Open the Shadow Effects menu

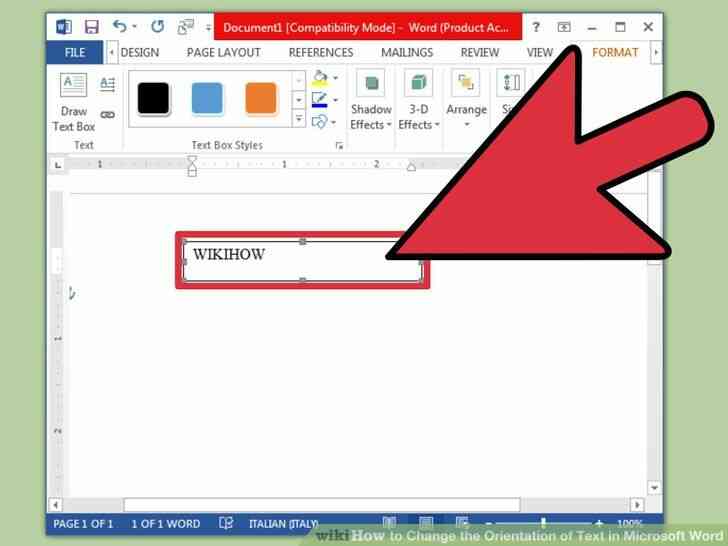pos(370,100)
